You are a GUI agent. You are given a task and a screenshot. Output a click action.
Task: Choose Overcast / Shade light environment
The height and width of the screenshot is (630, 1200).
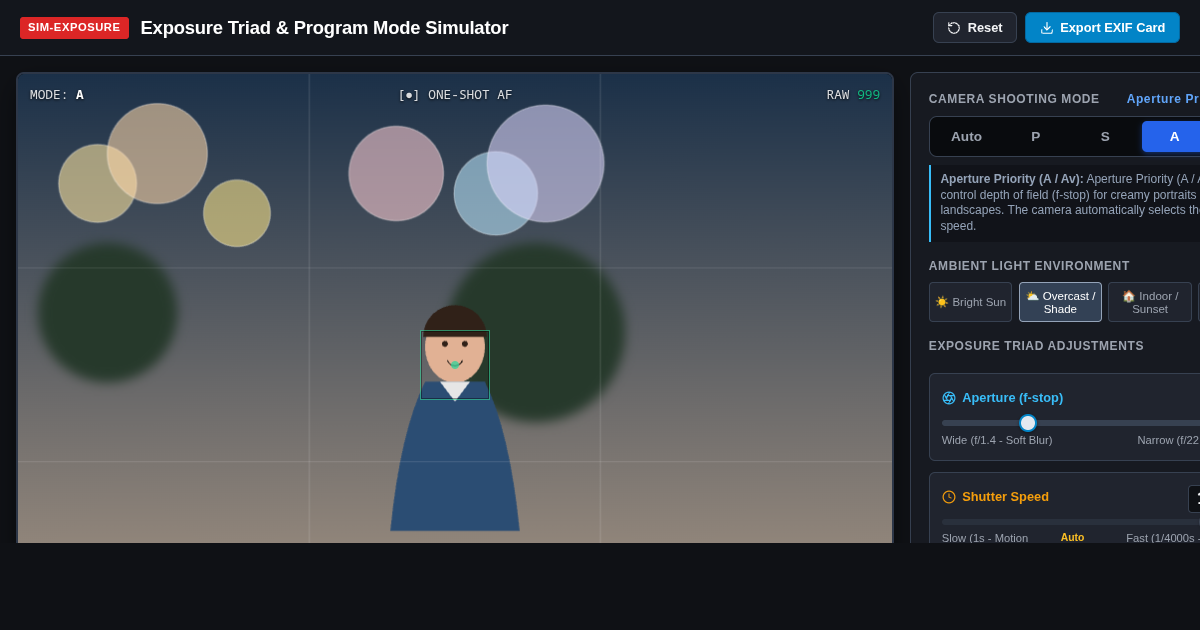(x=1060, y=302)
